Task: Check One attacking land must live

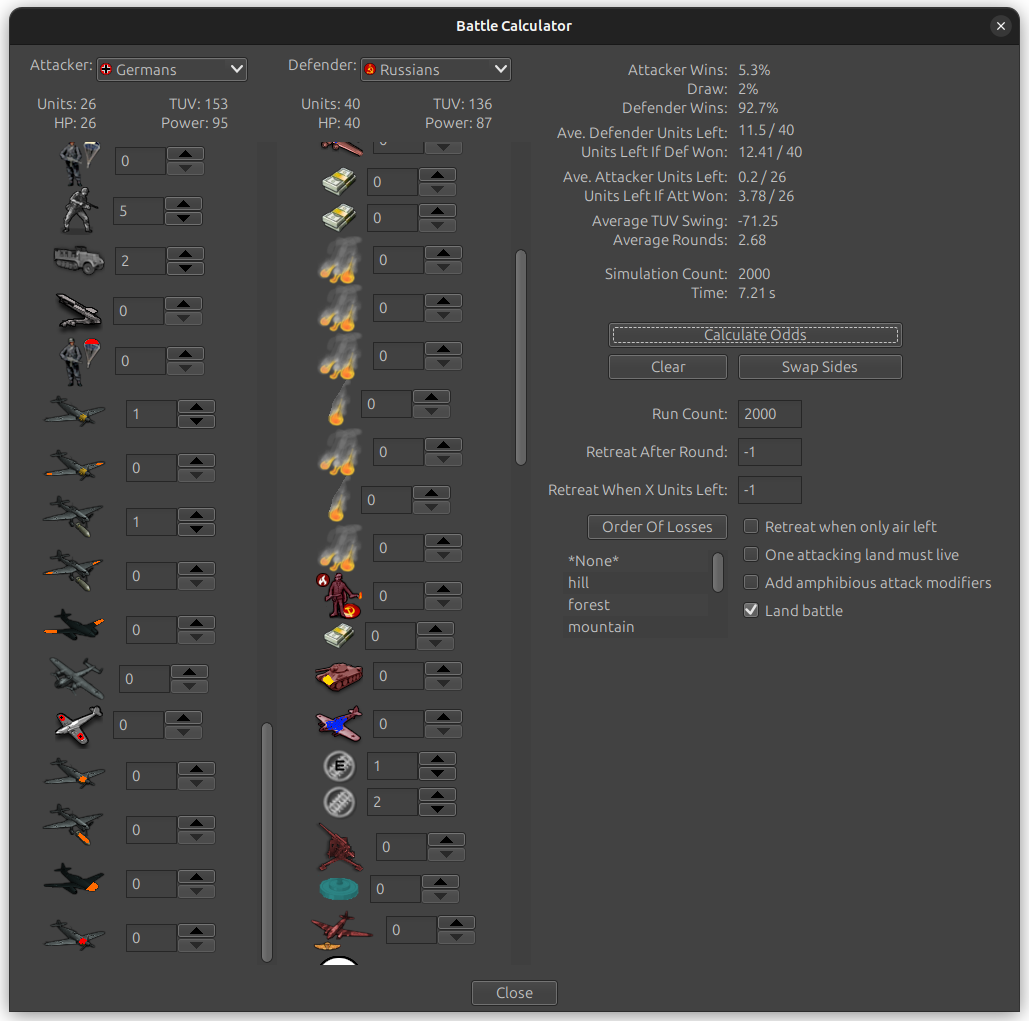Action: click(750, 554)
